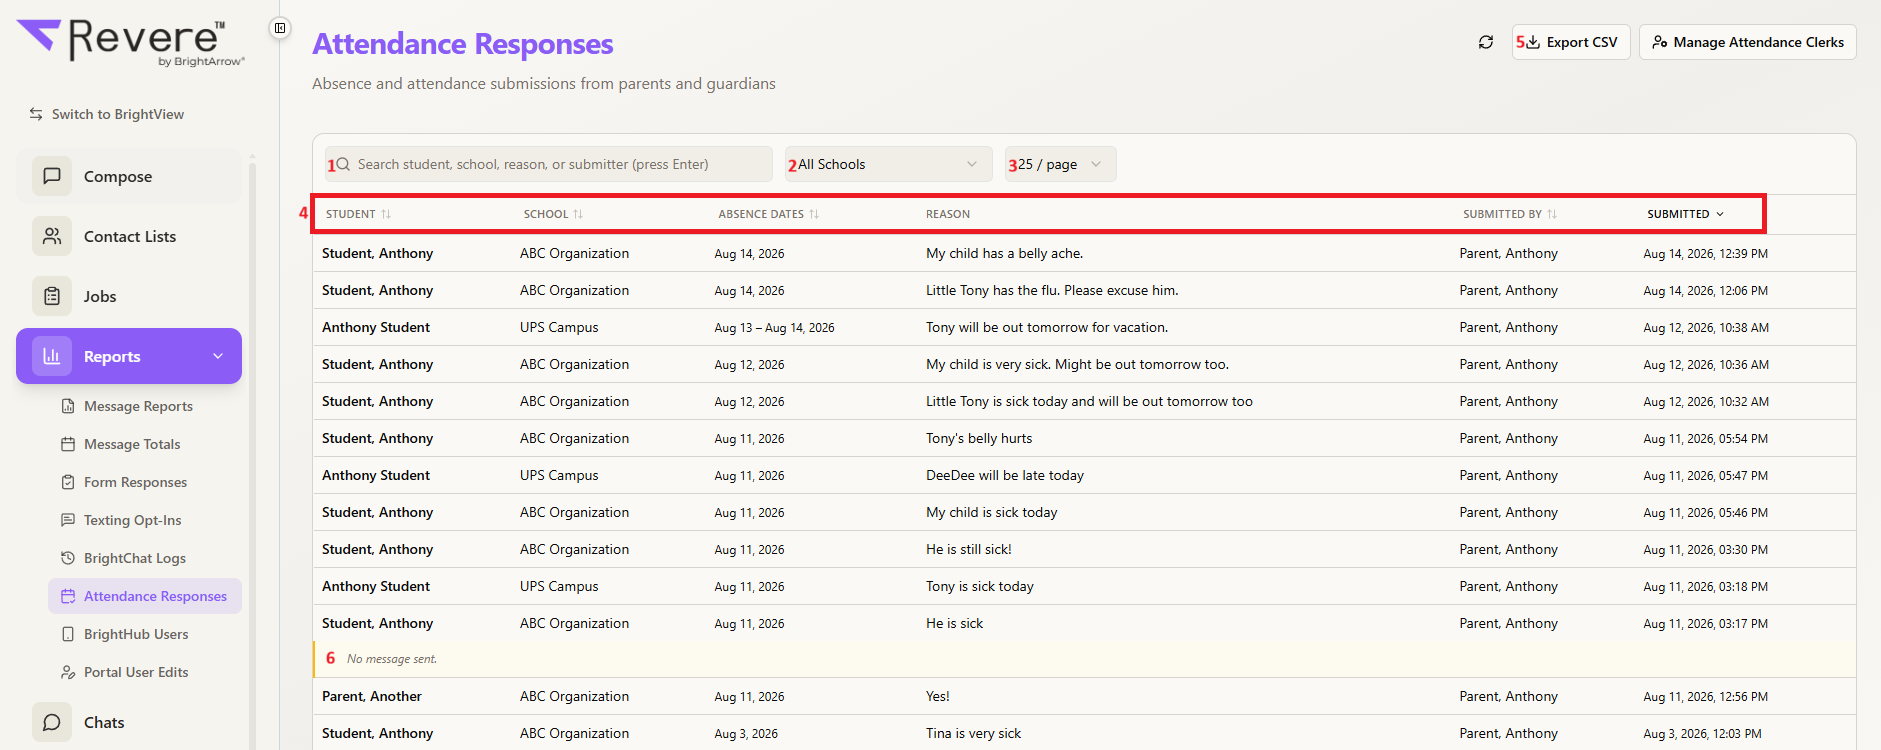Open Chats from the sidebar
Screen dimensions: 1881x750
pyautogui.click(x=129, y=722)
